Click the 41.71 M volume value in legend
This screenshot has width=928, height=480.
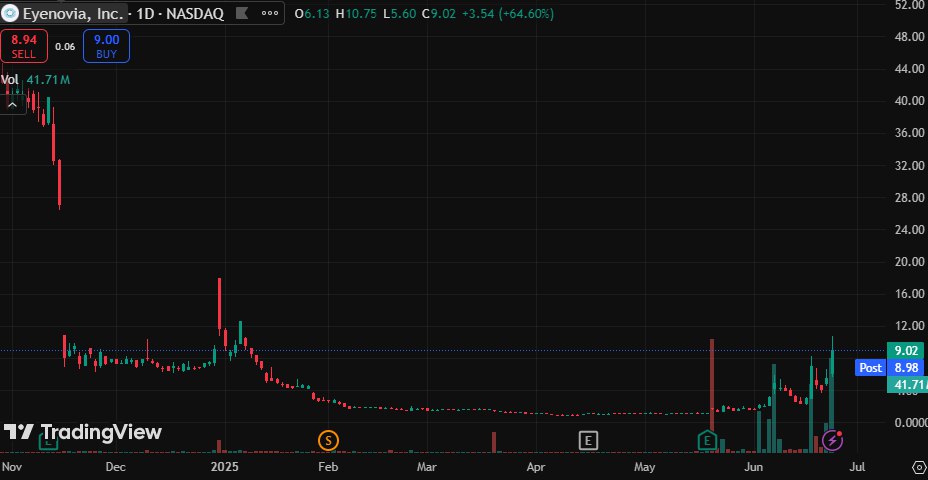coord(48,79)
